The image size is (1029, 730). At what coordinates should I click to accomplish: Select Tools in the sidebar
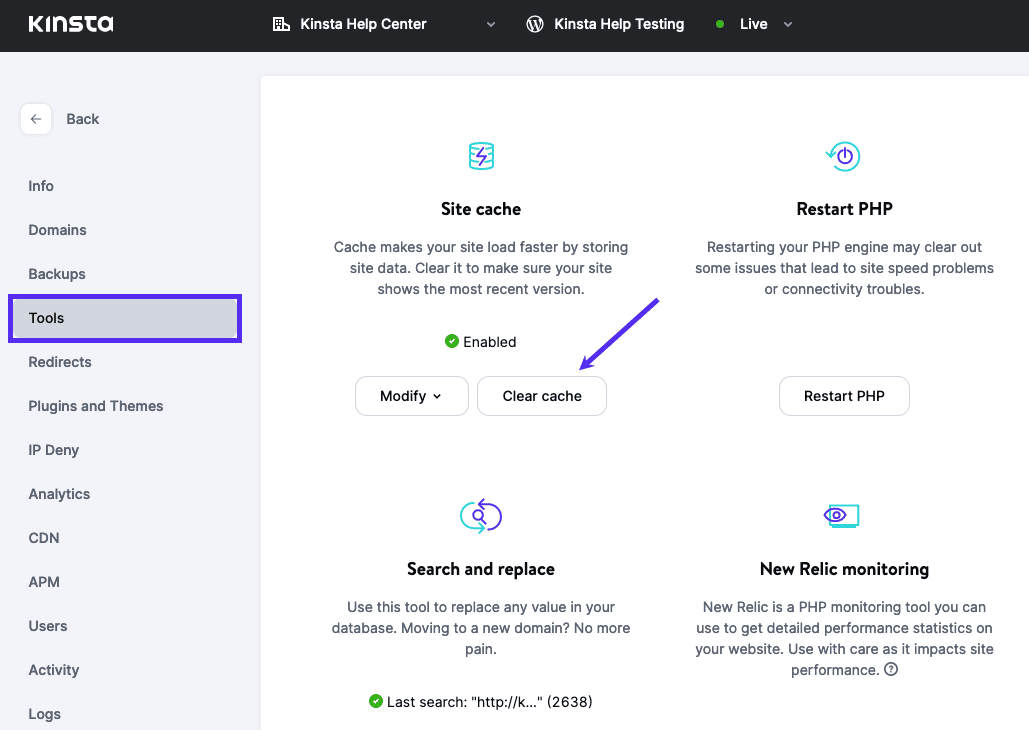(x=125, y=318)
